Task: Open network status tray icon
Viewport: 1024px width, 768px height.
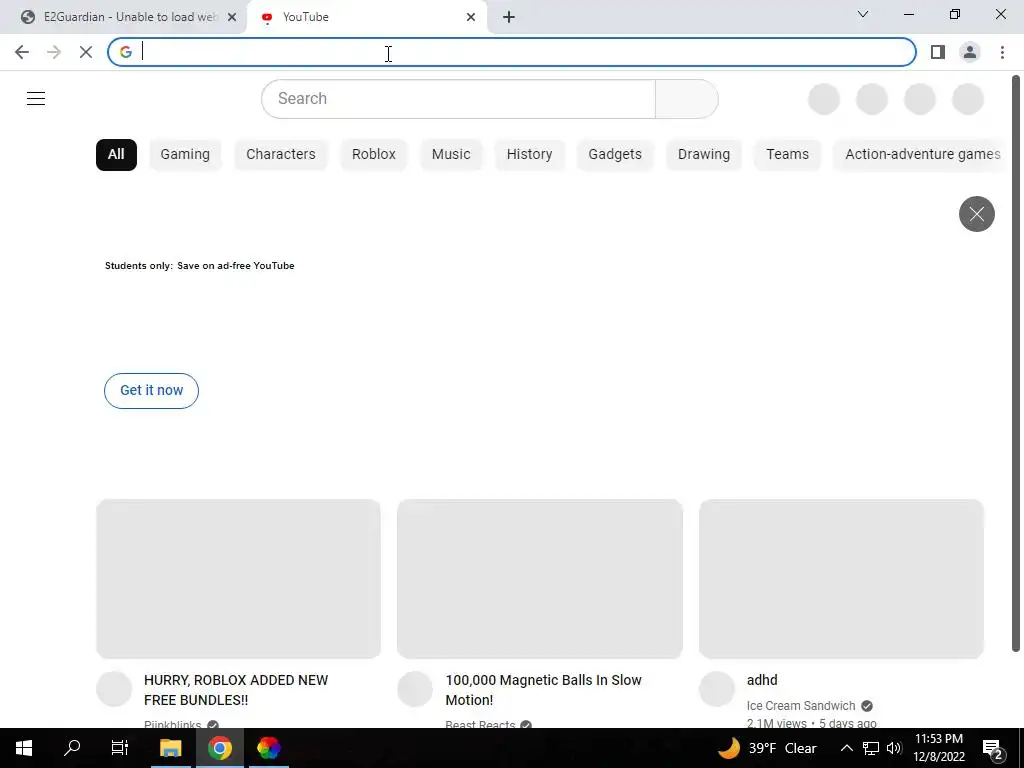Action: click(x=871, y=748)
